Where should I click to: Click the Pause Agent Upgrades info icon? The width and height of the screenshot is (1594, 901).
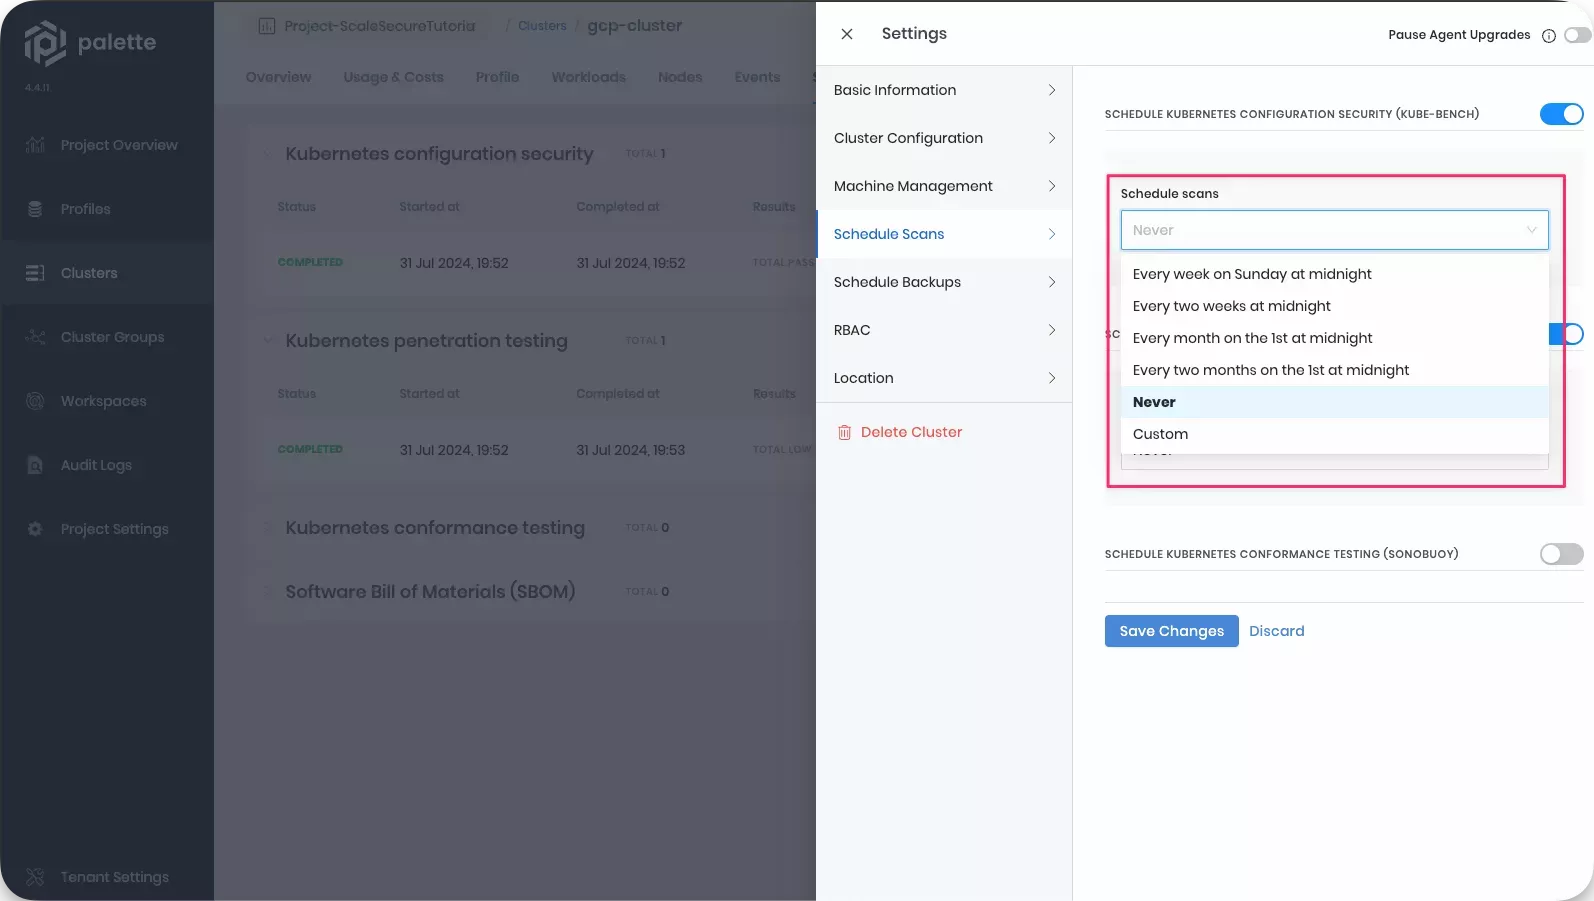[1549, 36]
